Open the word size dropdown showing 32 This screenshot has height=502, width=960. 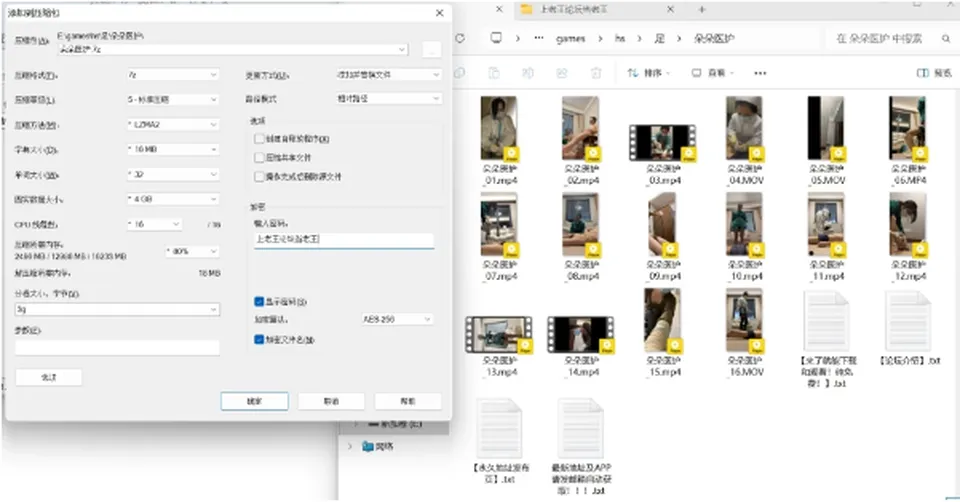(x=173, y=174)
